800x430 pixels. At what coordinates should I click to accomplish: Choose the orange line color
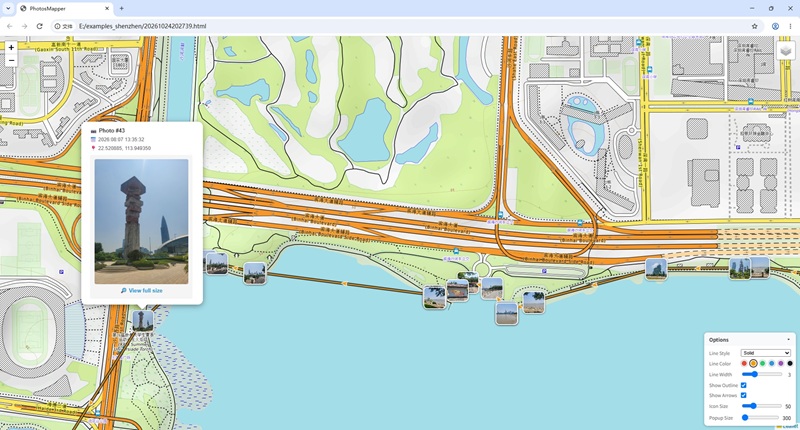(x=753, y=364)
